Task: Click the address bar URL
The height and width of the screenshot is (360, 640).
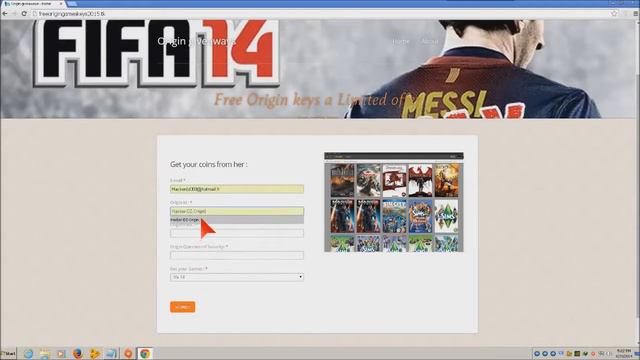Action: pyautogui.click(x=72, y=13)
